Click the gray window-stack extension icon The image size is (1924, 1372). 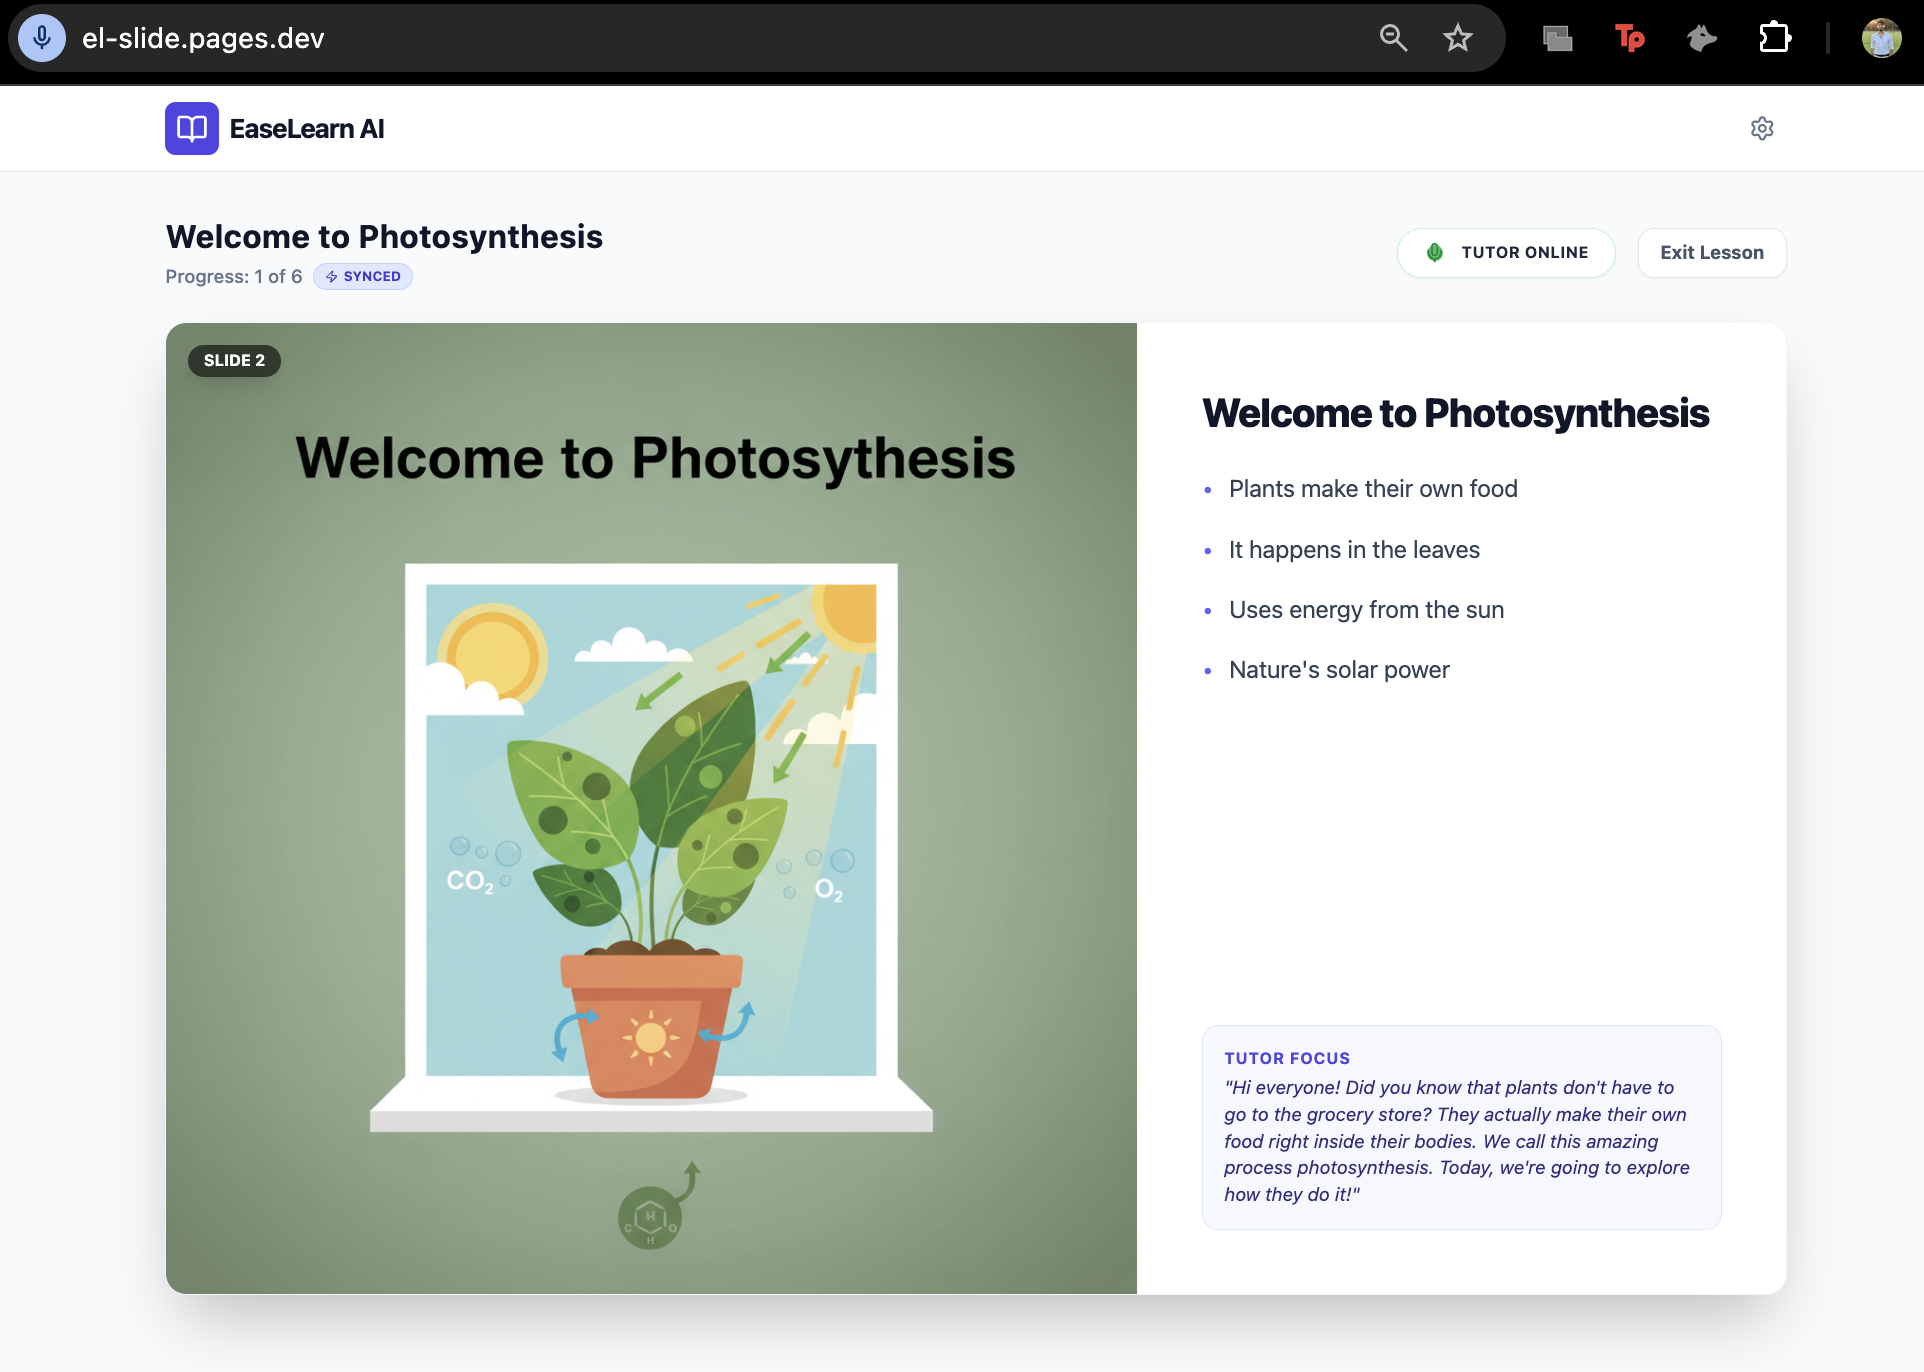pos(1557,38)
